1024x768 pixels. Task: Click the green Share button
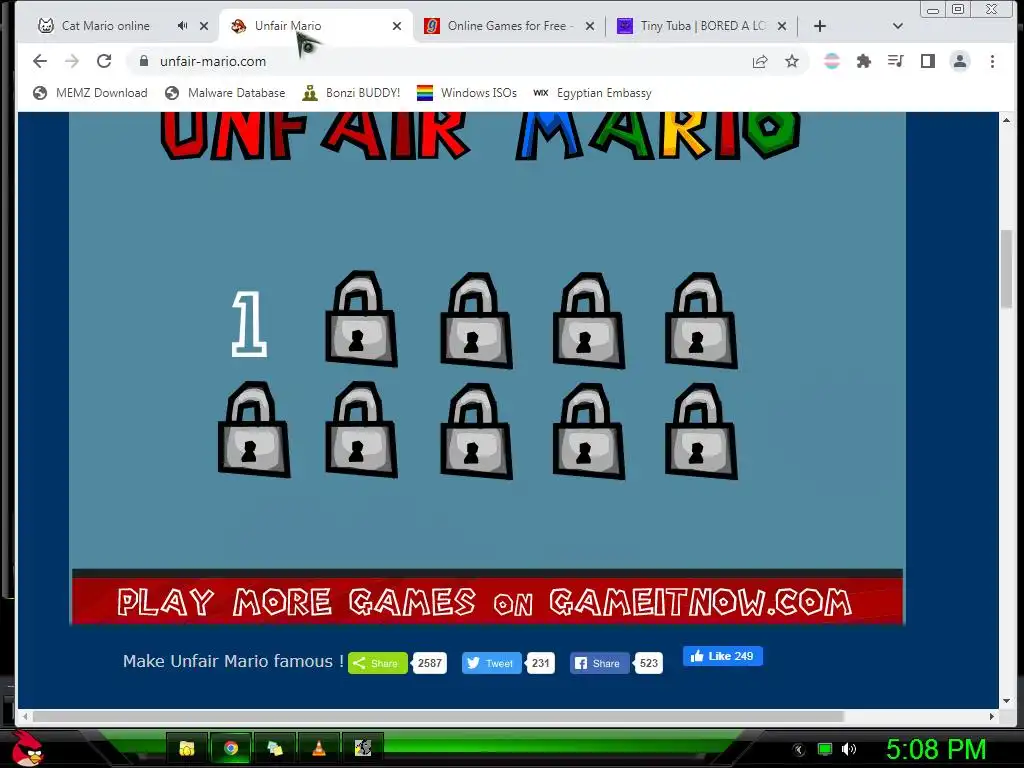pos(377,663)
